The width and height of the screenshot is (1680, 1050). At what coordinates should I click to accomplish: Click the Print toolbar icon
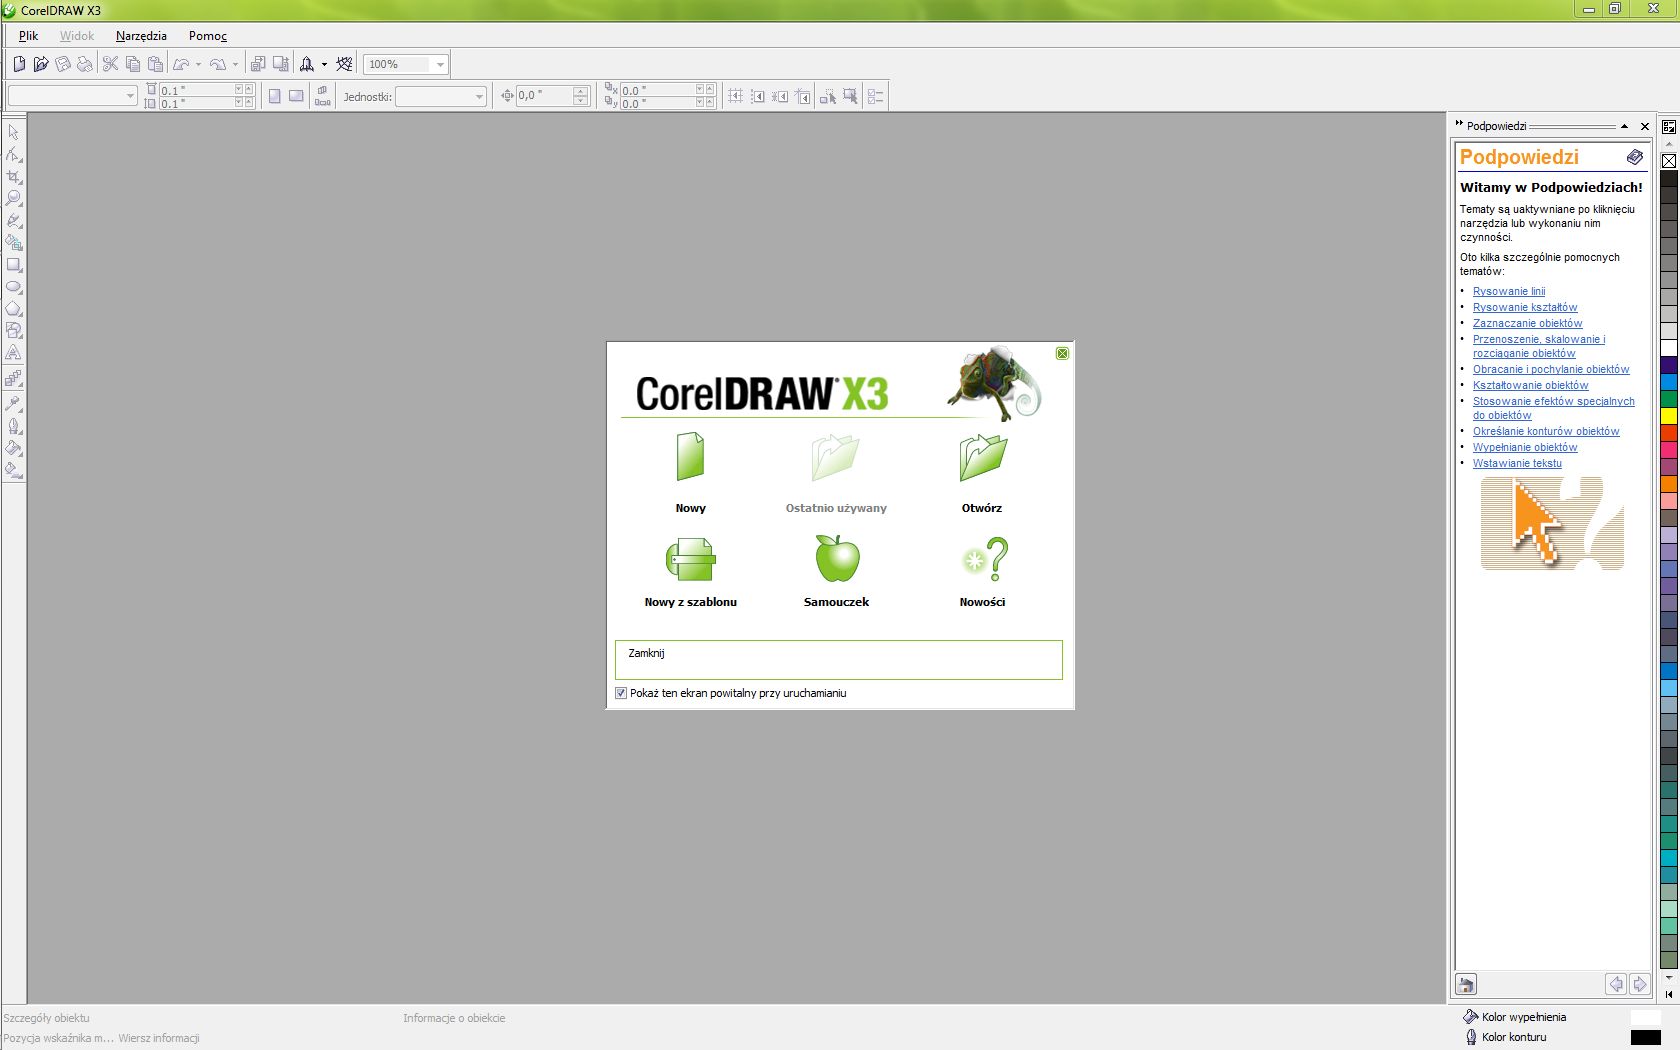click(x=85, y=64)
